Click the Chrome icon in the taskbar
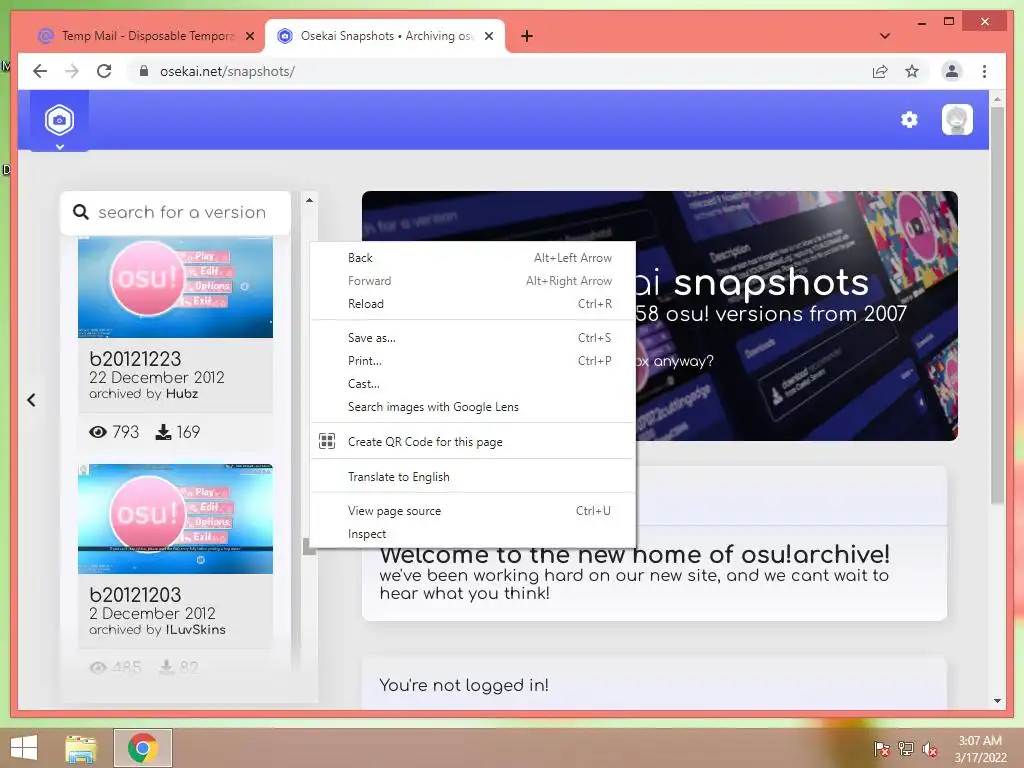The image size is (1024, 768). point(143,748)
